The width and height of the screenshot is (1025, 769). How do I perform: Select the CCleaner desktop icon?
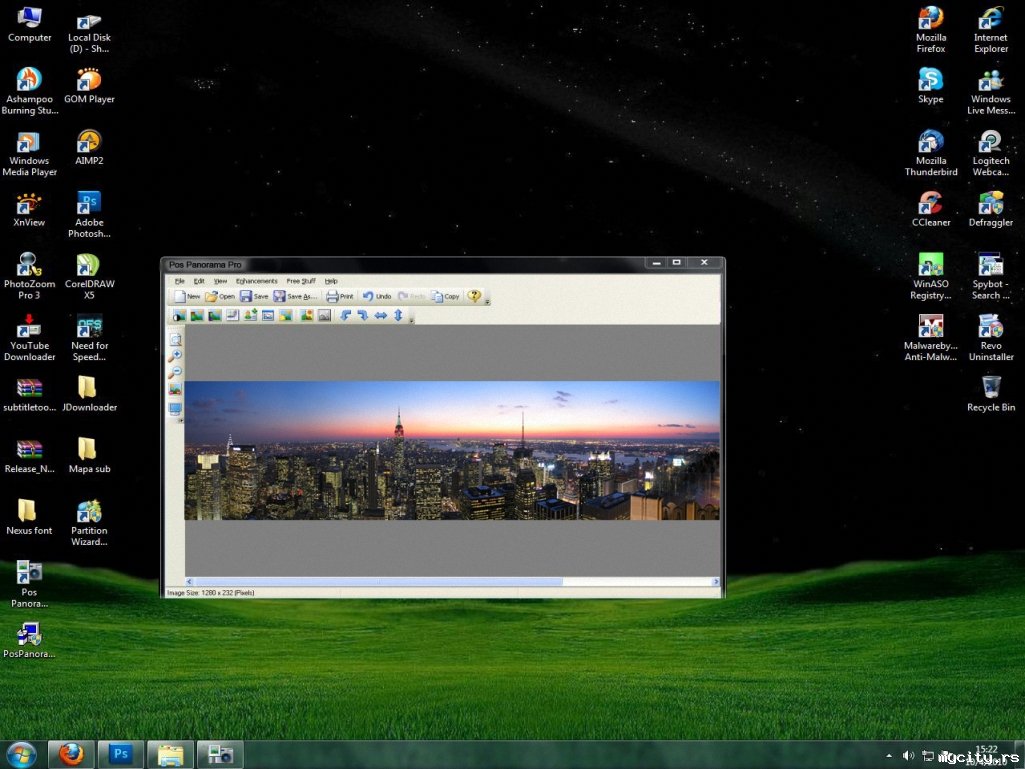(931, 209)
